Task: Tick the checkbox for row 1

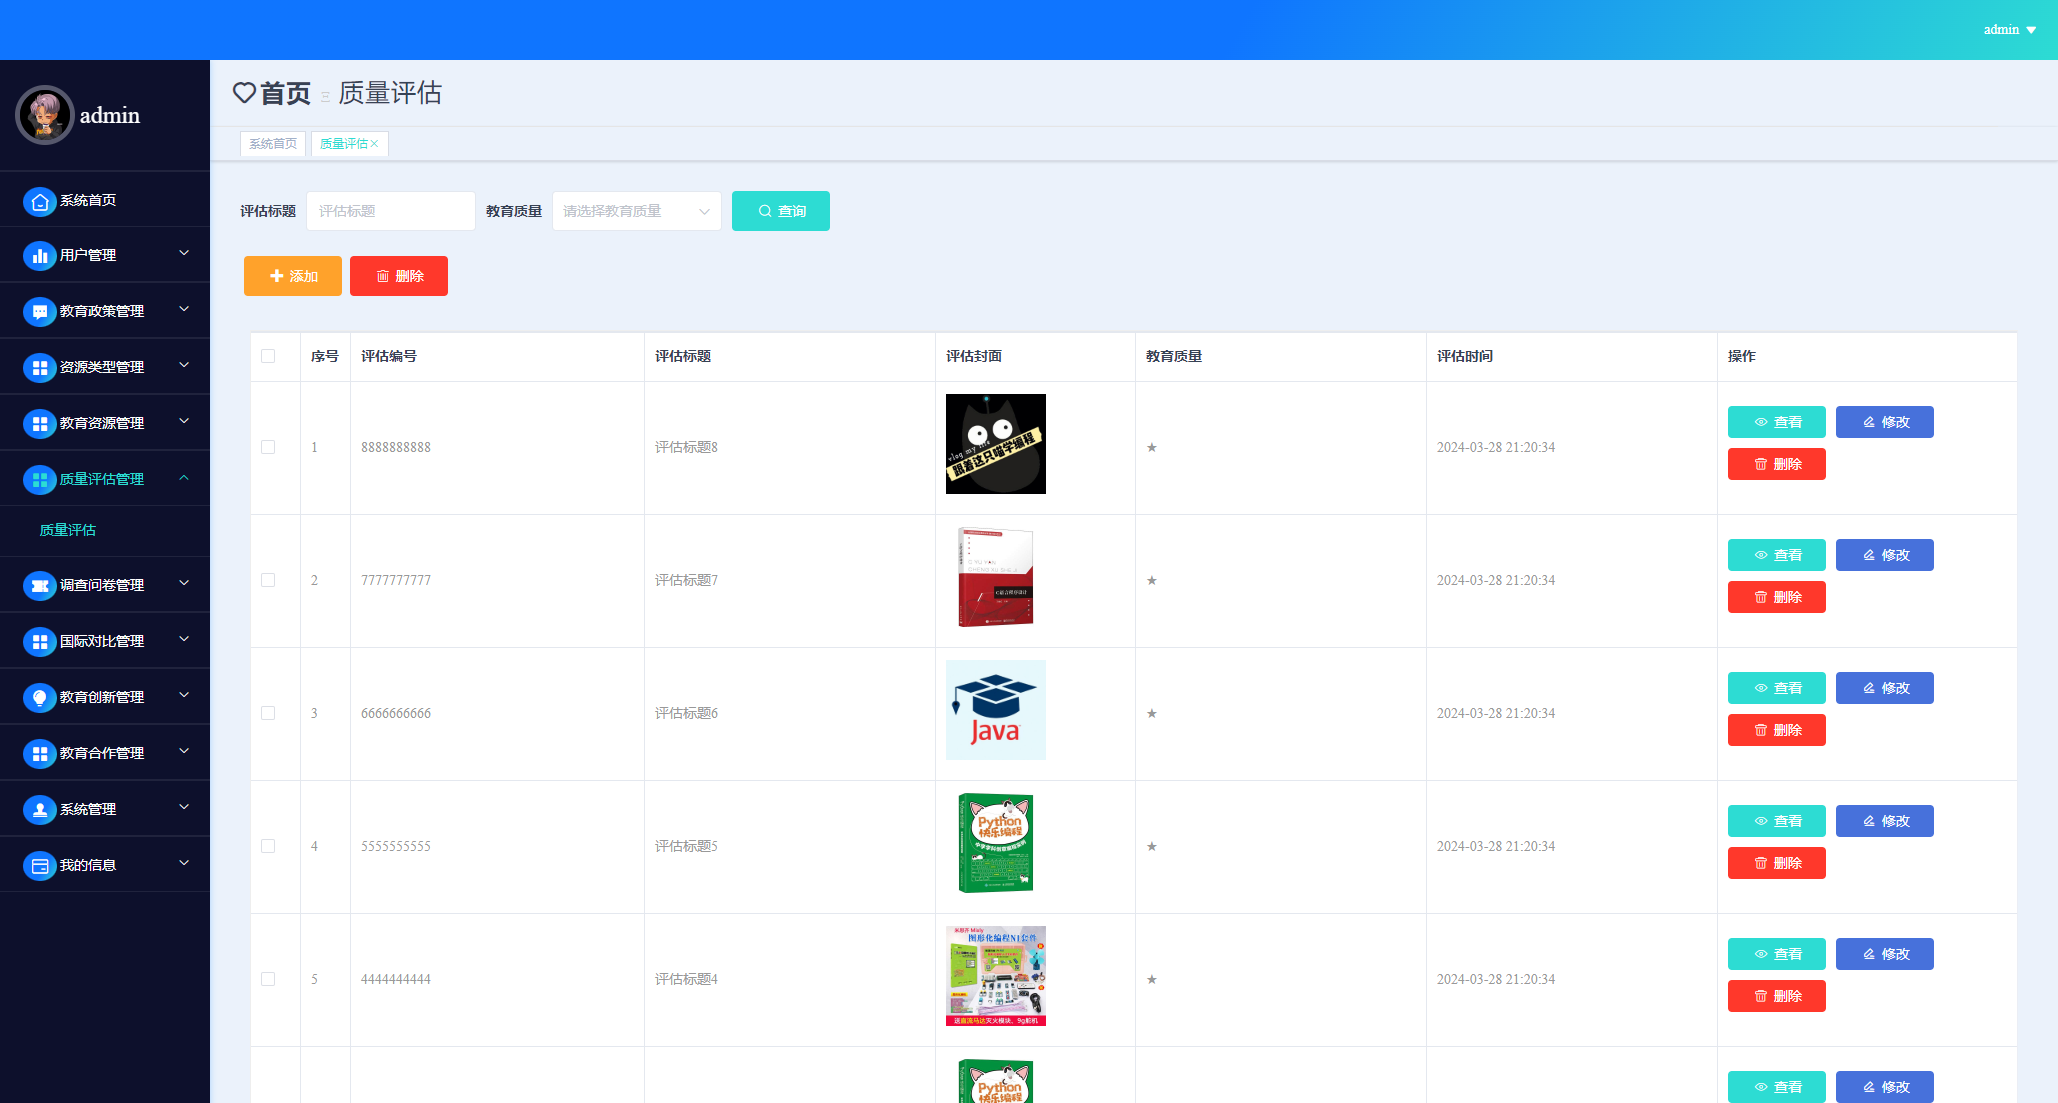Action: tap(268, 447)
